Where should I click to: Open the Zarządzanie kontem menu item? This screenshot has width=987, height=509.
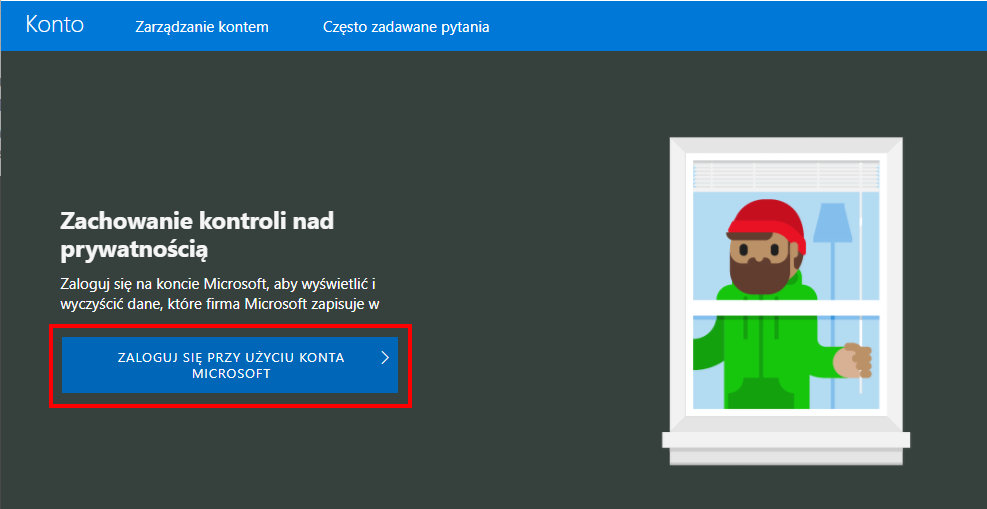pos(202,27)
